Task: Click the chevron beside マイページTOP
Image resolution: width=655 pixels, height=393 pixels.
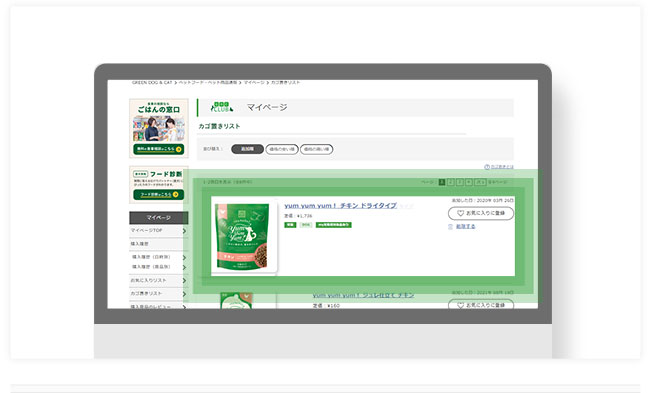Action: point(184,231)
